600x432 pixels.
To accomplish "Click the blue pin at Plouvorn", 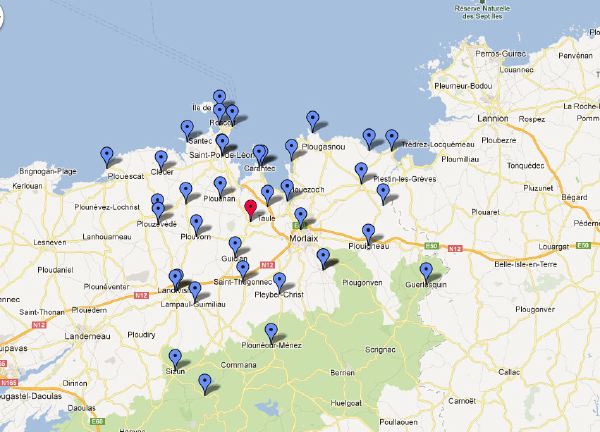I will [x=196, y=224].
